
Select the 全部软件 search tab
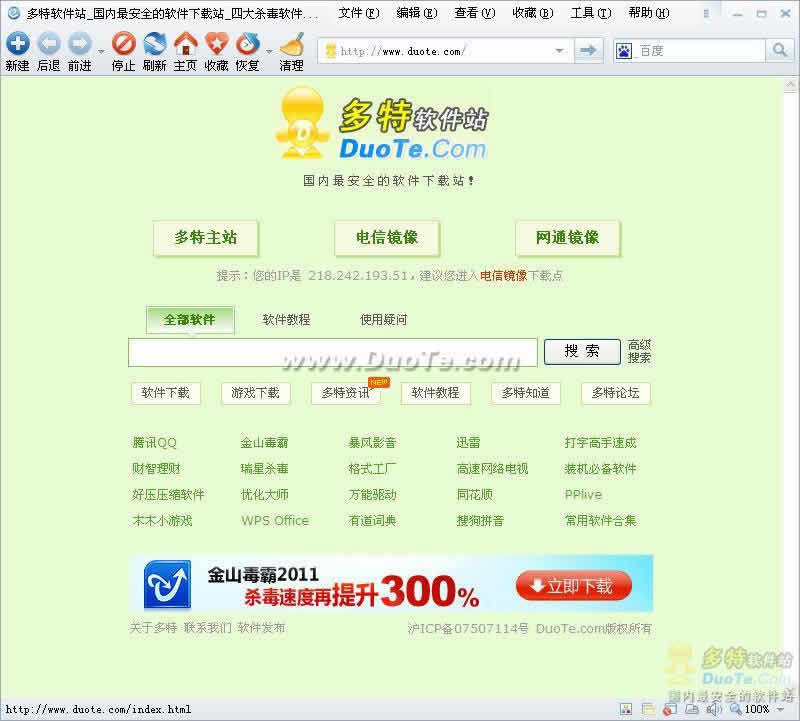tap(190, 320)
